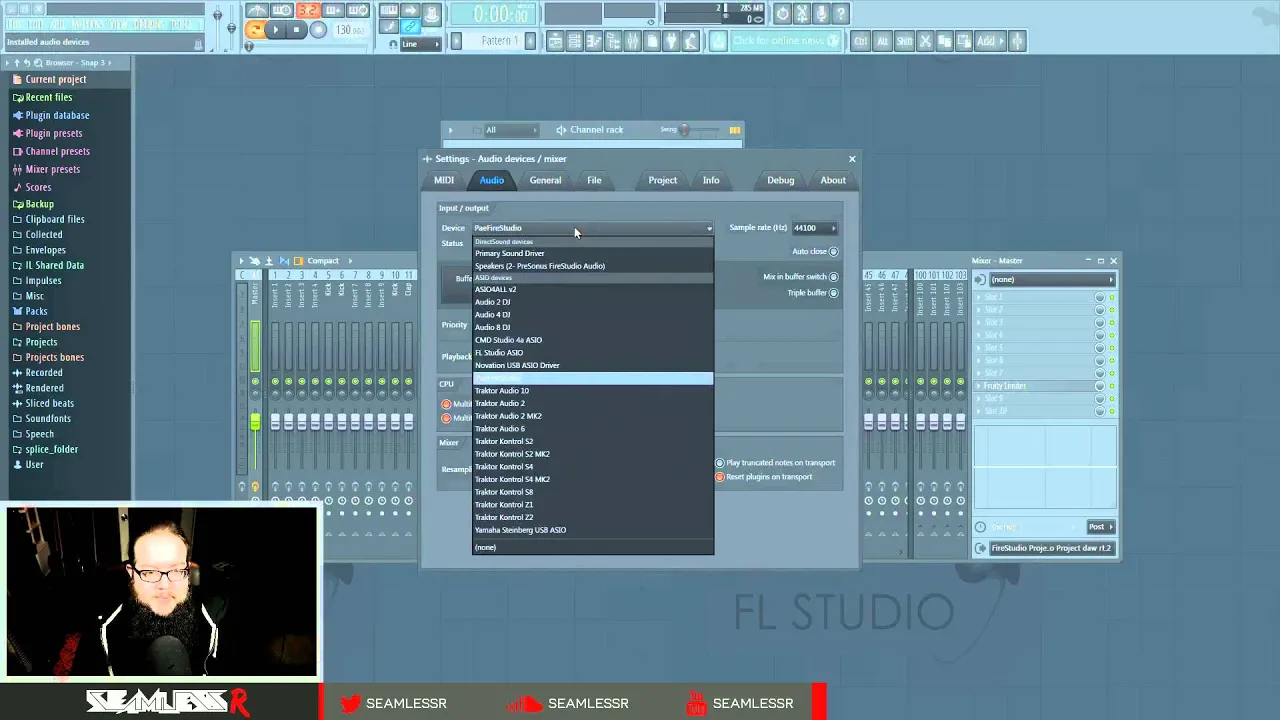Screen dimensions: 1280x720
Task: Toggle the metronome icon in the transport
Action: click(257, 11)
